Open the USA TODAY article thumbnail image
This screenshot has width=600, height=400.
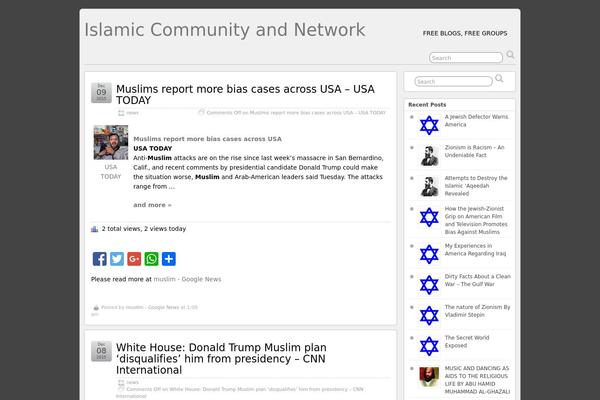coord(111,142)
